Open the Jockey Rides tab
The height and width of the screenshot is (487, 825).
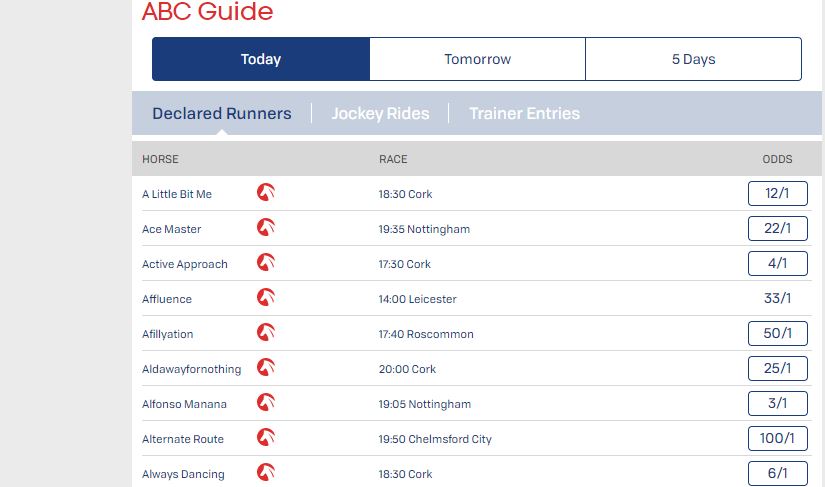380,114
